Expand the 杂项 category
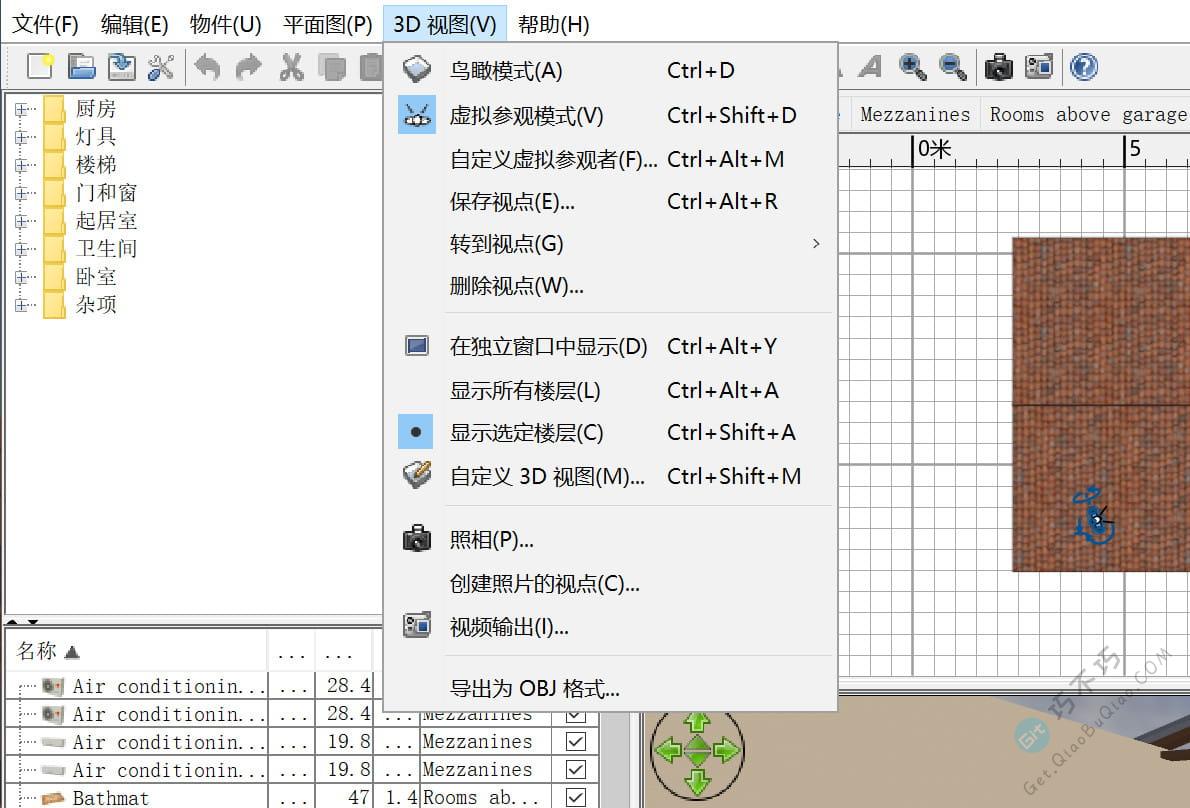 point(21,306)
